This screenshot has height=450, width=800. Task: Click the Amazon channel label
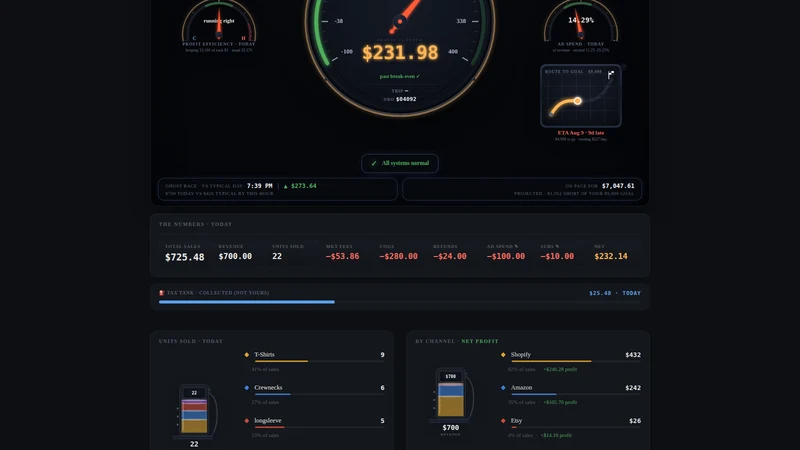pyautogui.click(x=521, y=388)
